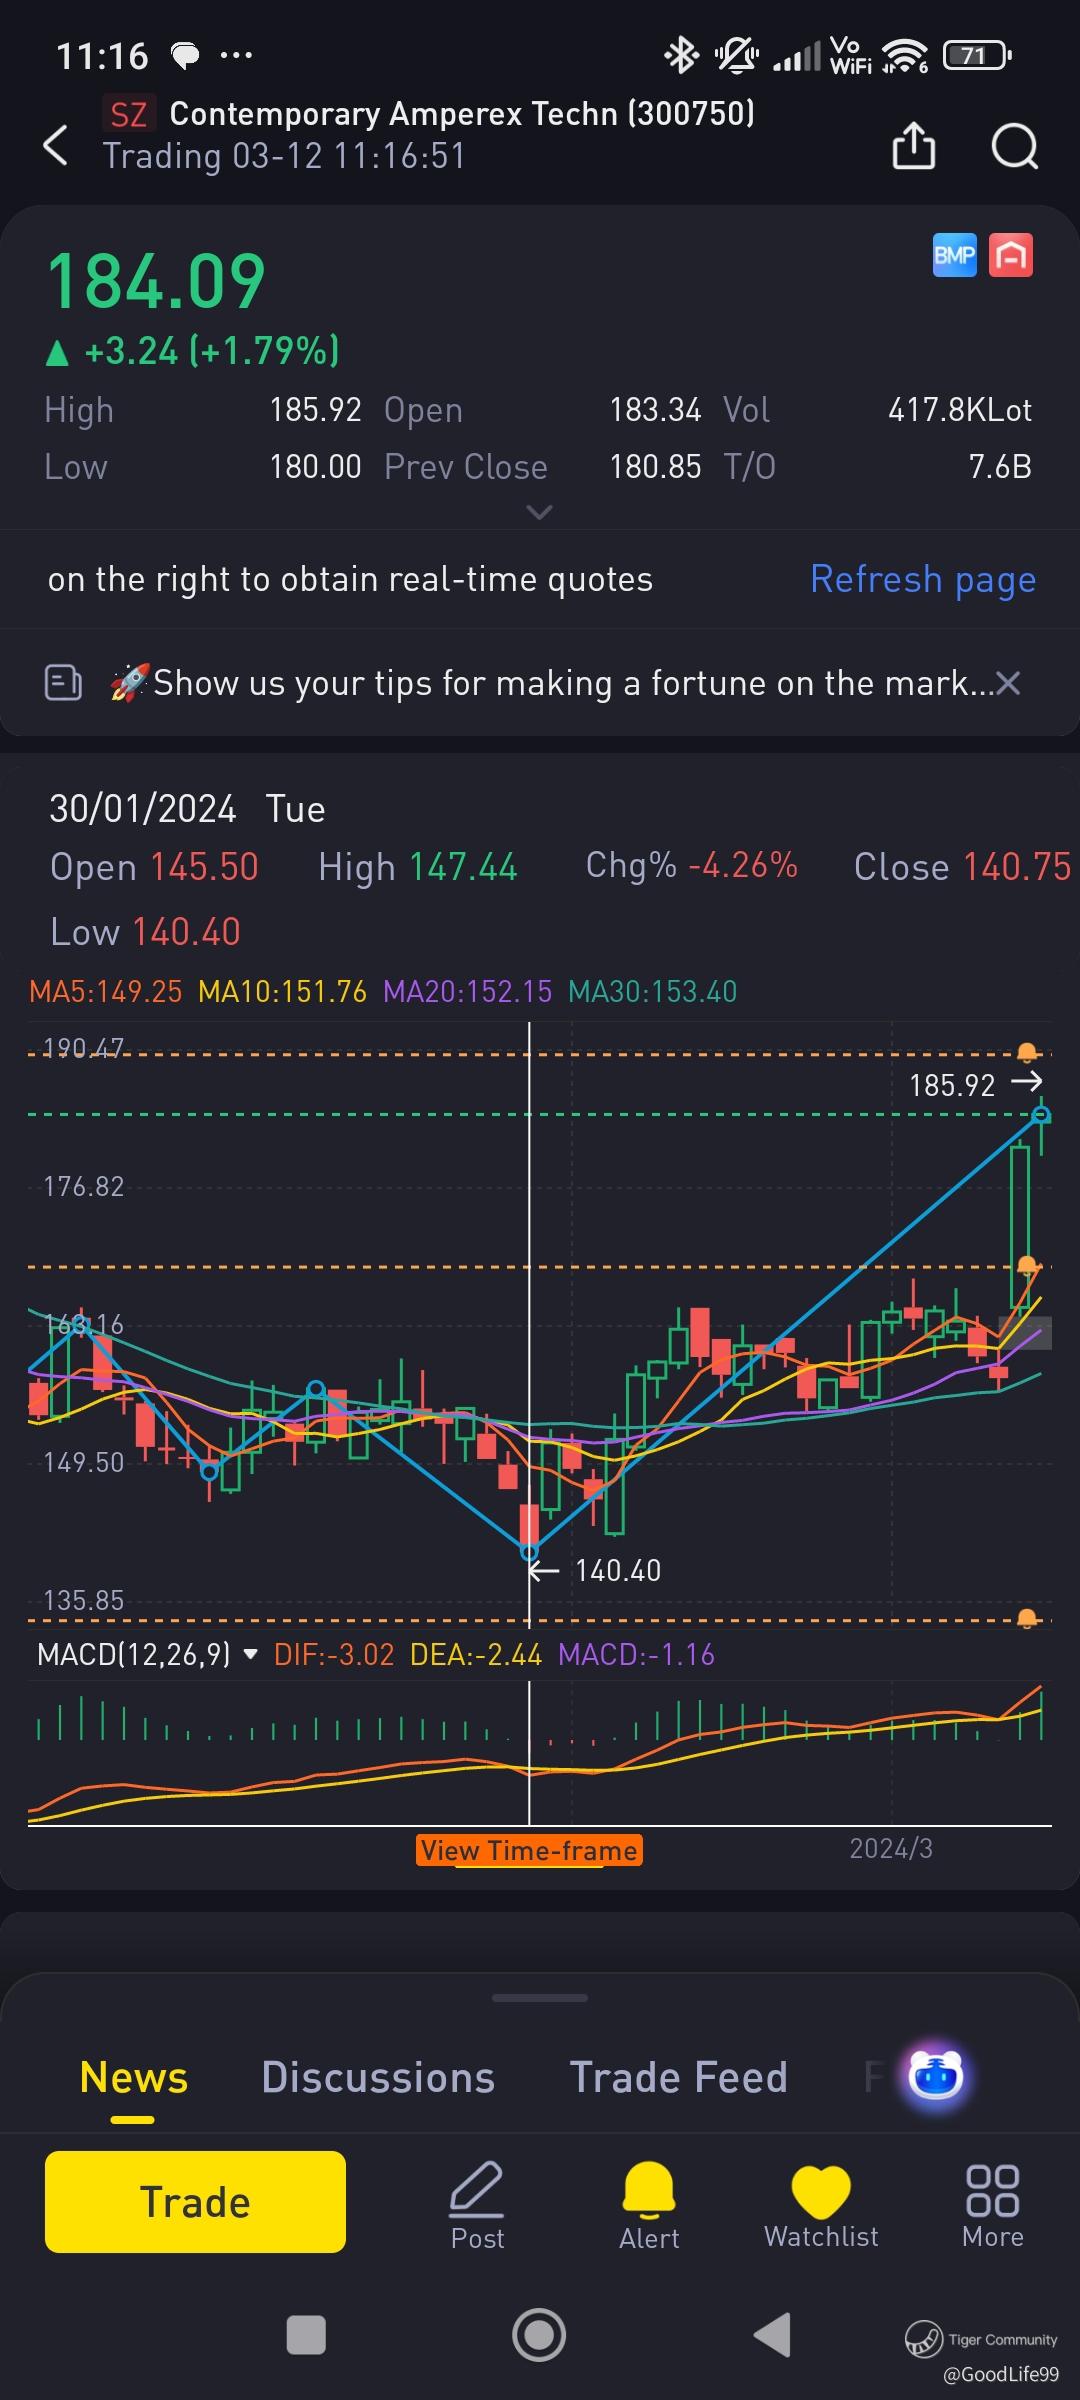Switch to the Discussions tab

point(378,2077)
